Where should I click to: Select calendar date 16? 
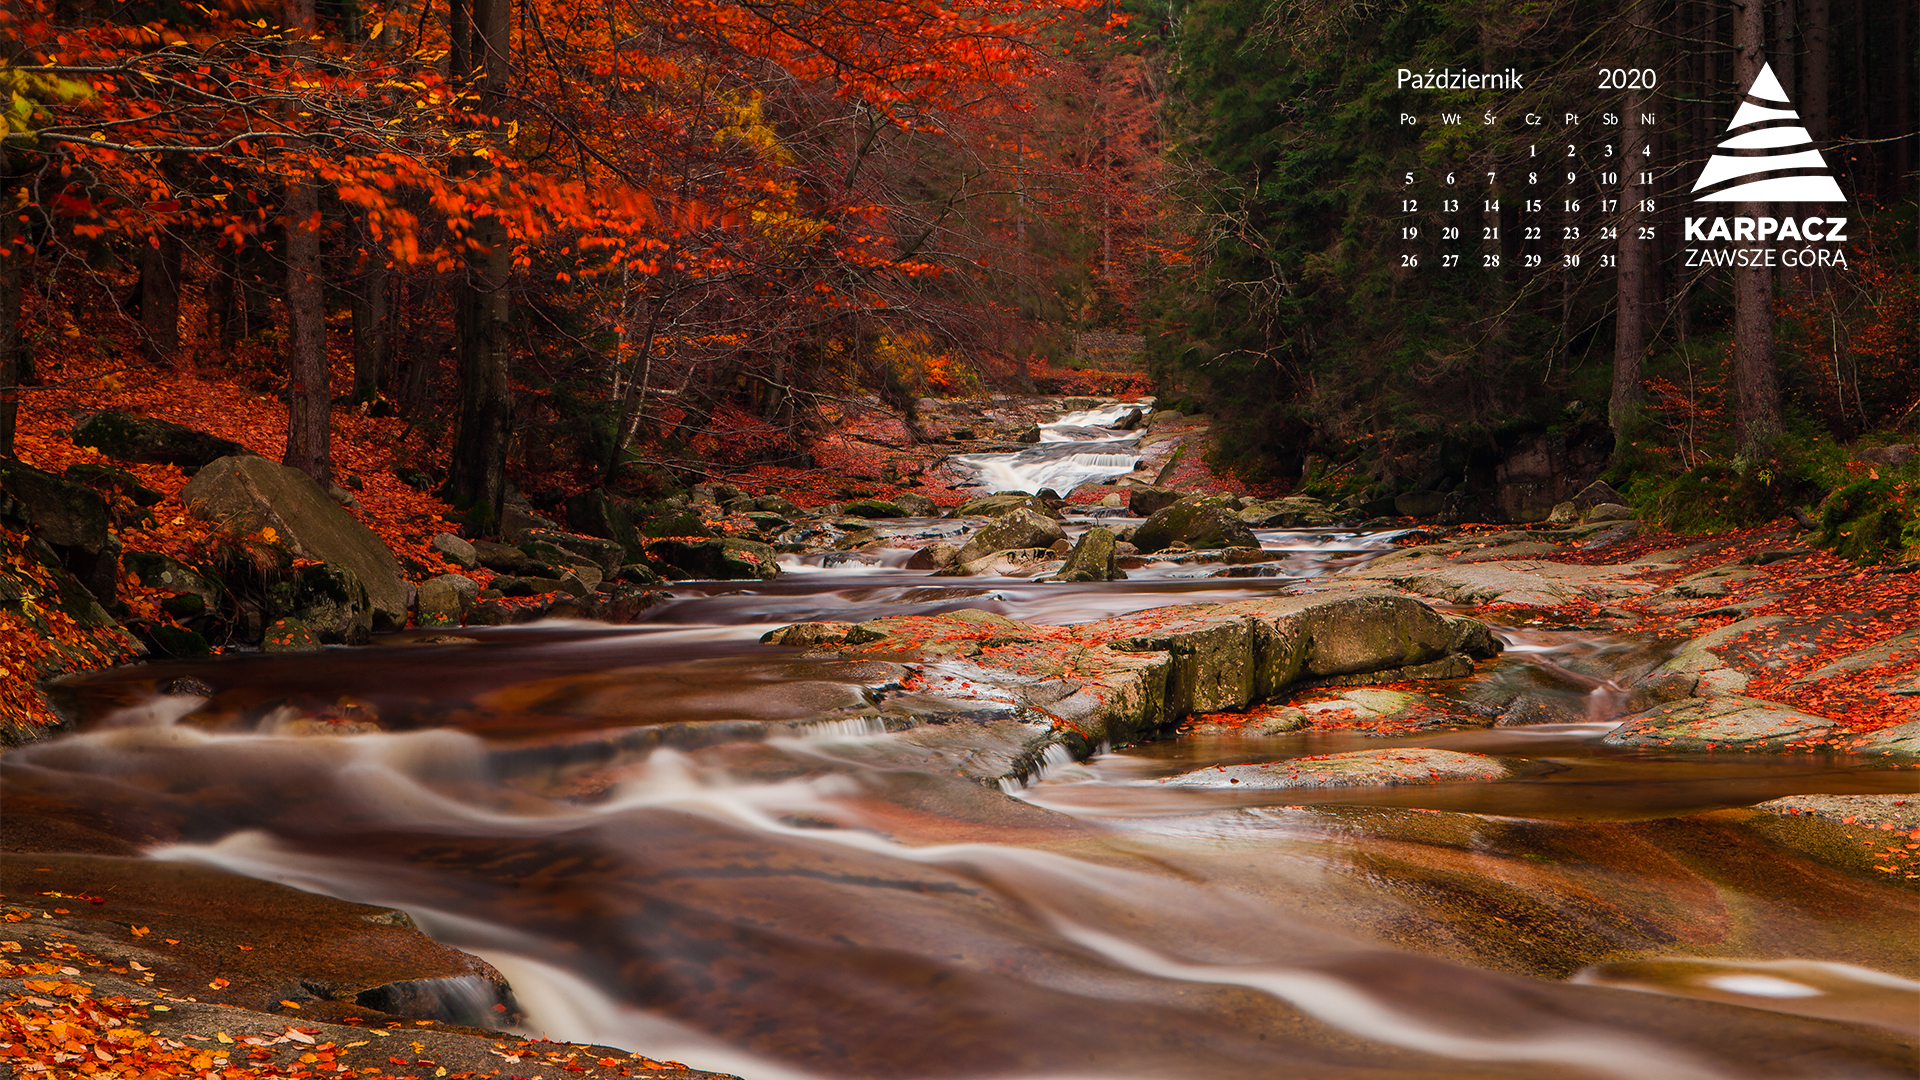[x=1571, y=206]
